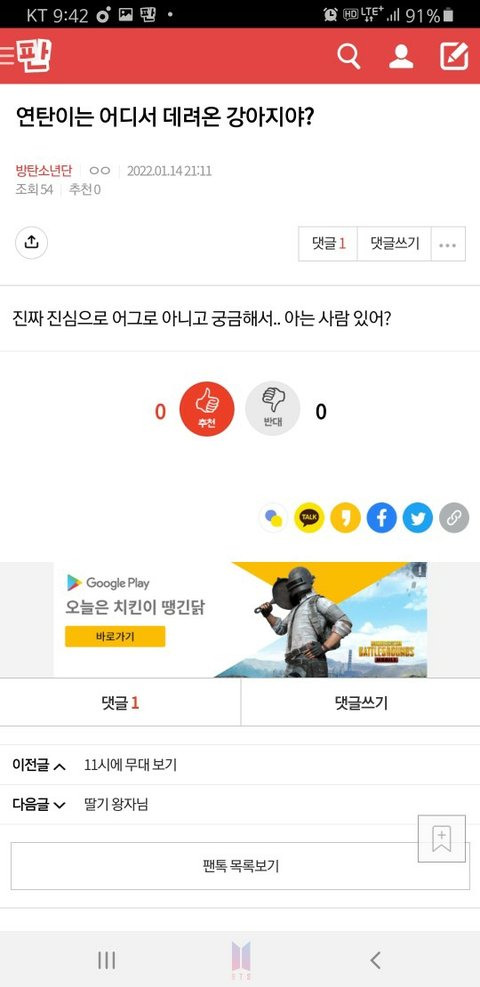Tap the share upload icon
480x987 pixels.
click(x=31, y=243)
